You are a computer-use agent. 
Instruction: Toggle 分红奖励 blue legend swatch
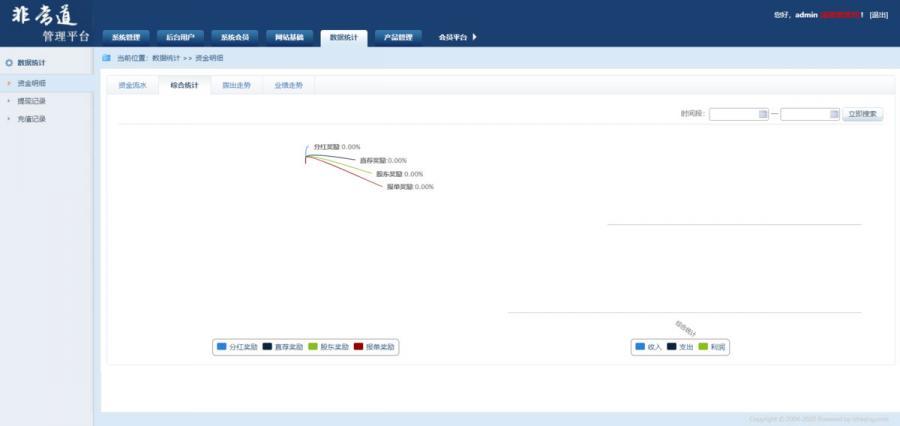(222, 347)
